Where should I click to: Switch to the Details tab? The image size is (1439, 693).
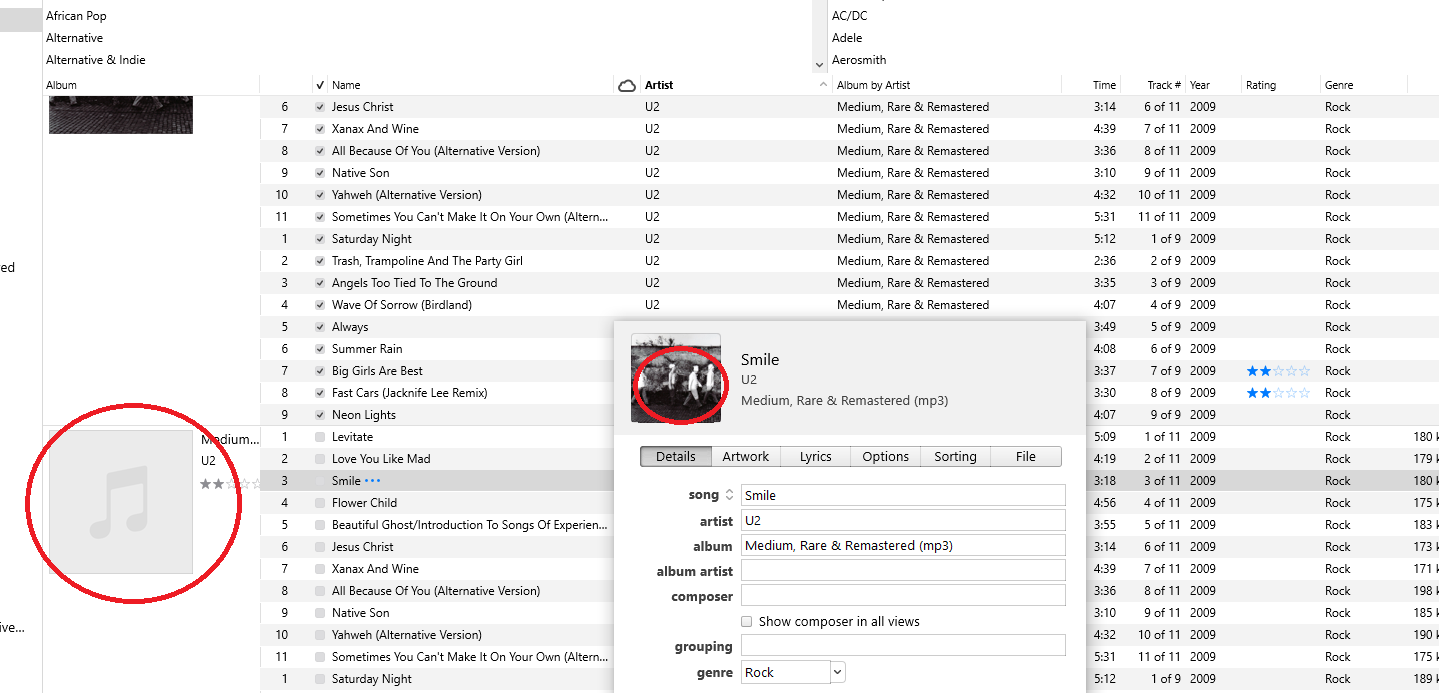(676, 456)
